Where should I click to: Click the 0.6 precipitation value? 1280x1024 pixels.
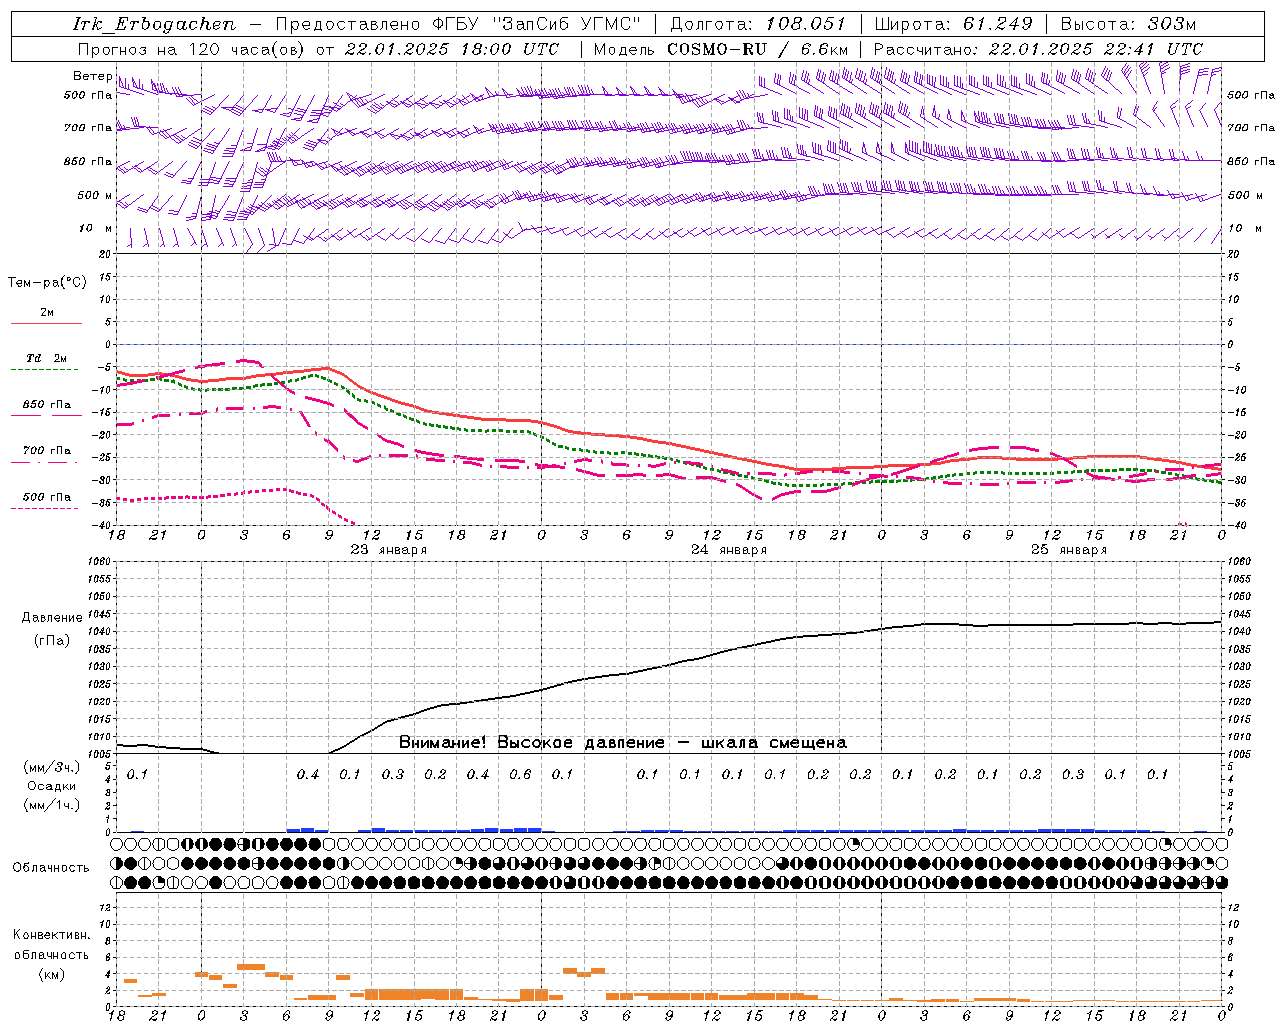click(520, 774)
